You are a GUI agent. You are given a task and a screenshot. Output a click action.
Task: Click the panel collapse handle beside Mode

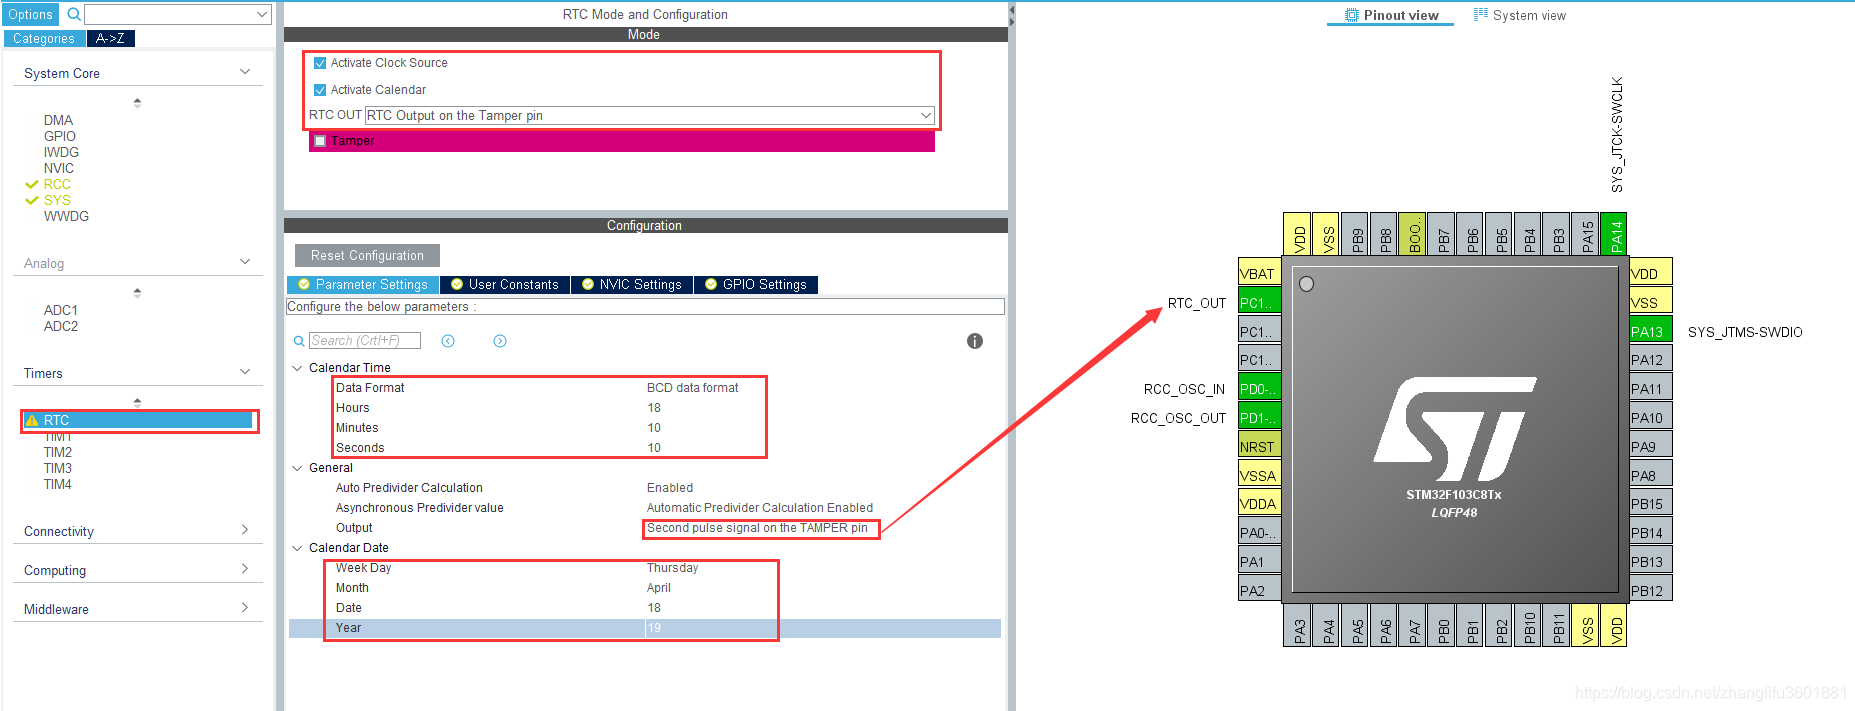1011,14
